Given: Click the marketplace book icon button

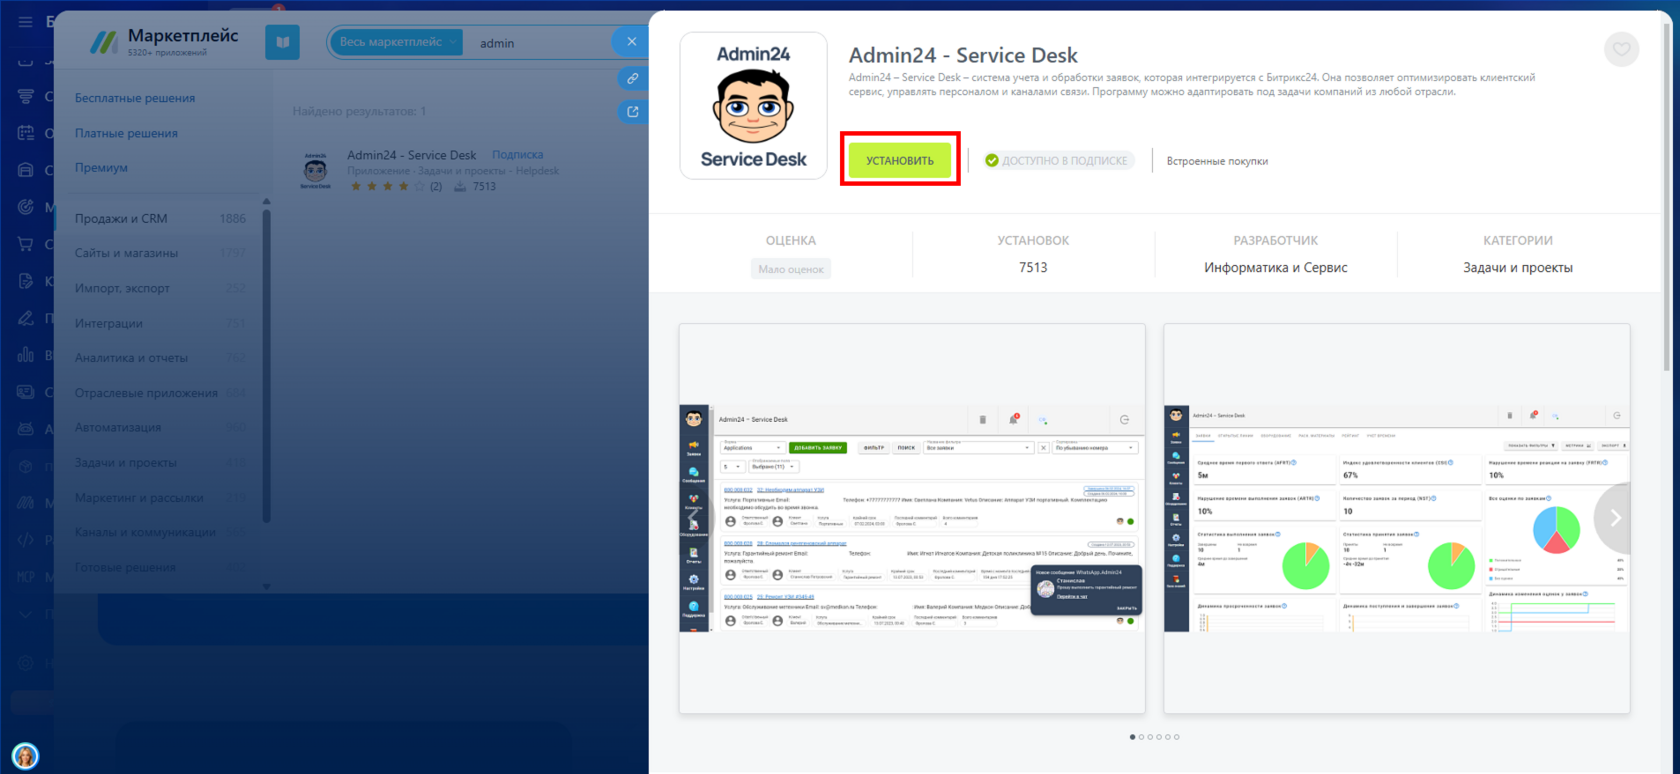Looking at the screenshot, I should 282,42.
